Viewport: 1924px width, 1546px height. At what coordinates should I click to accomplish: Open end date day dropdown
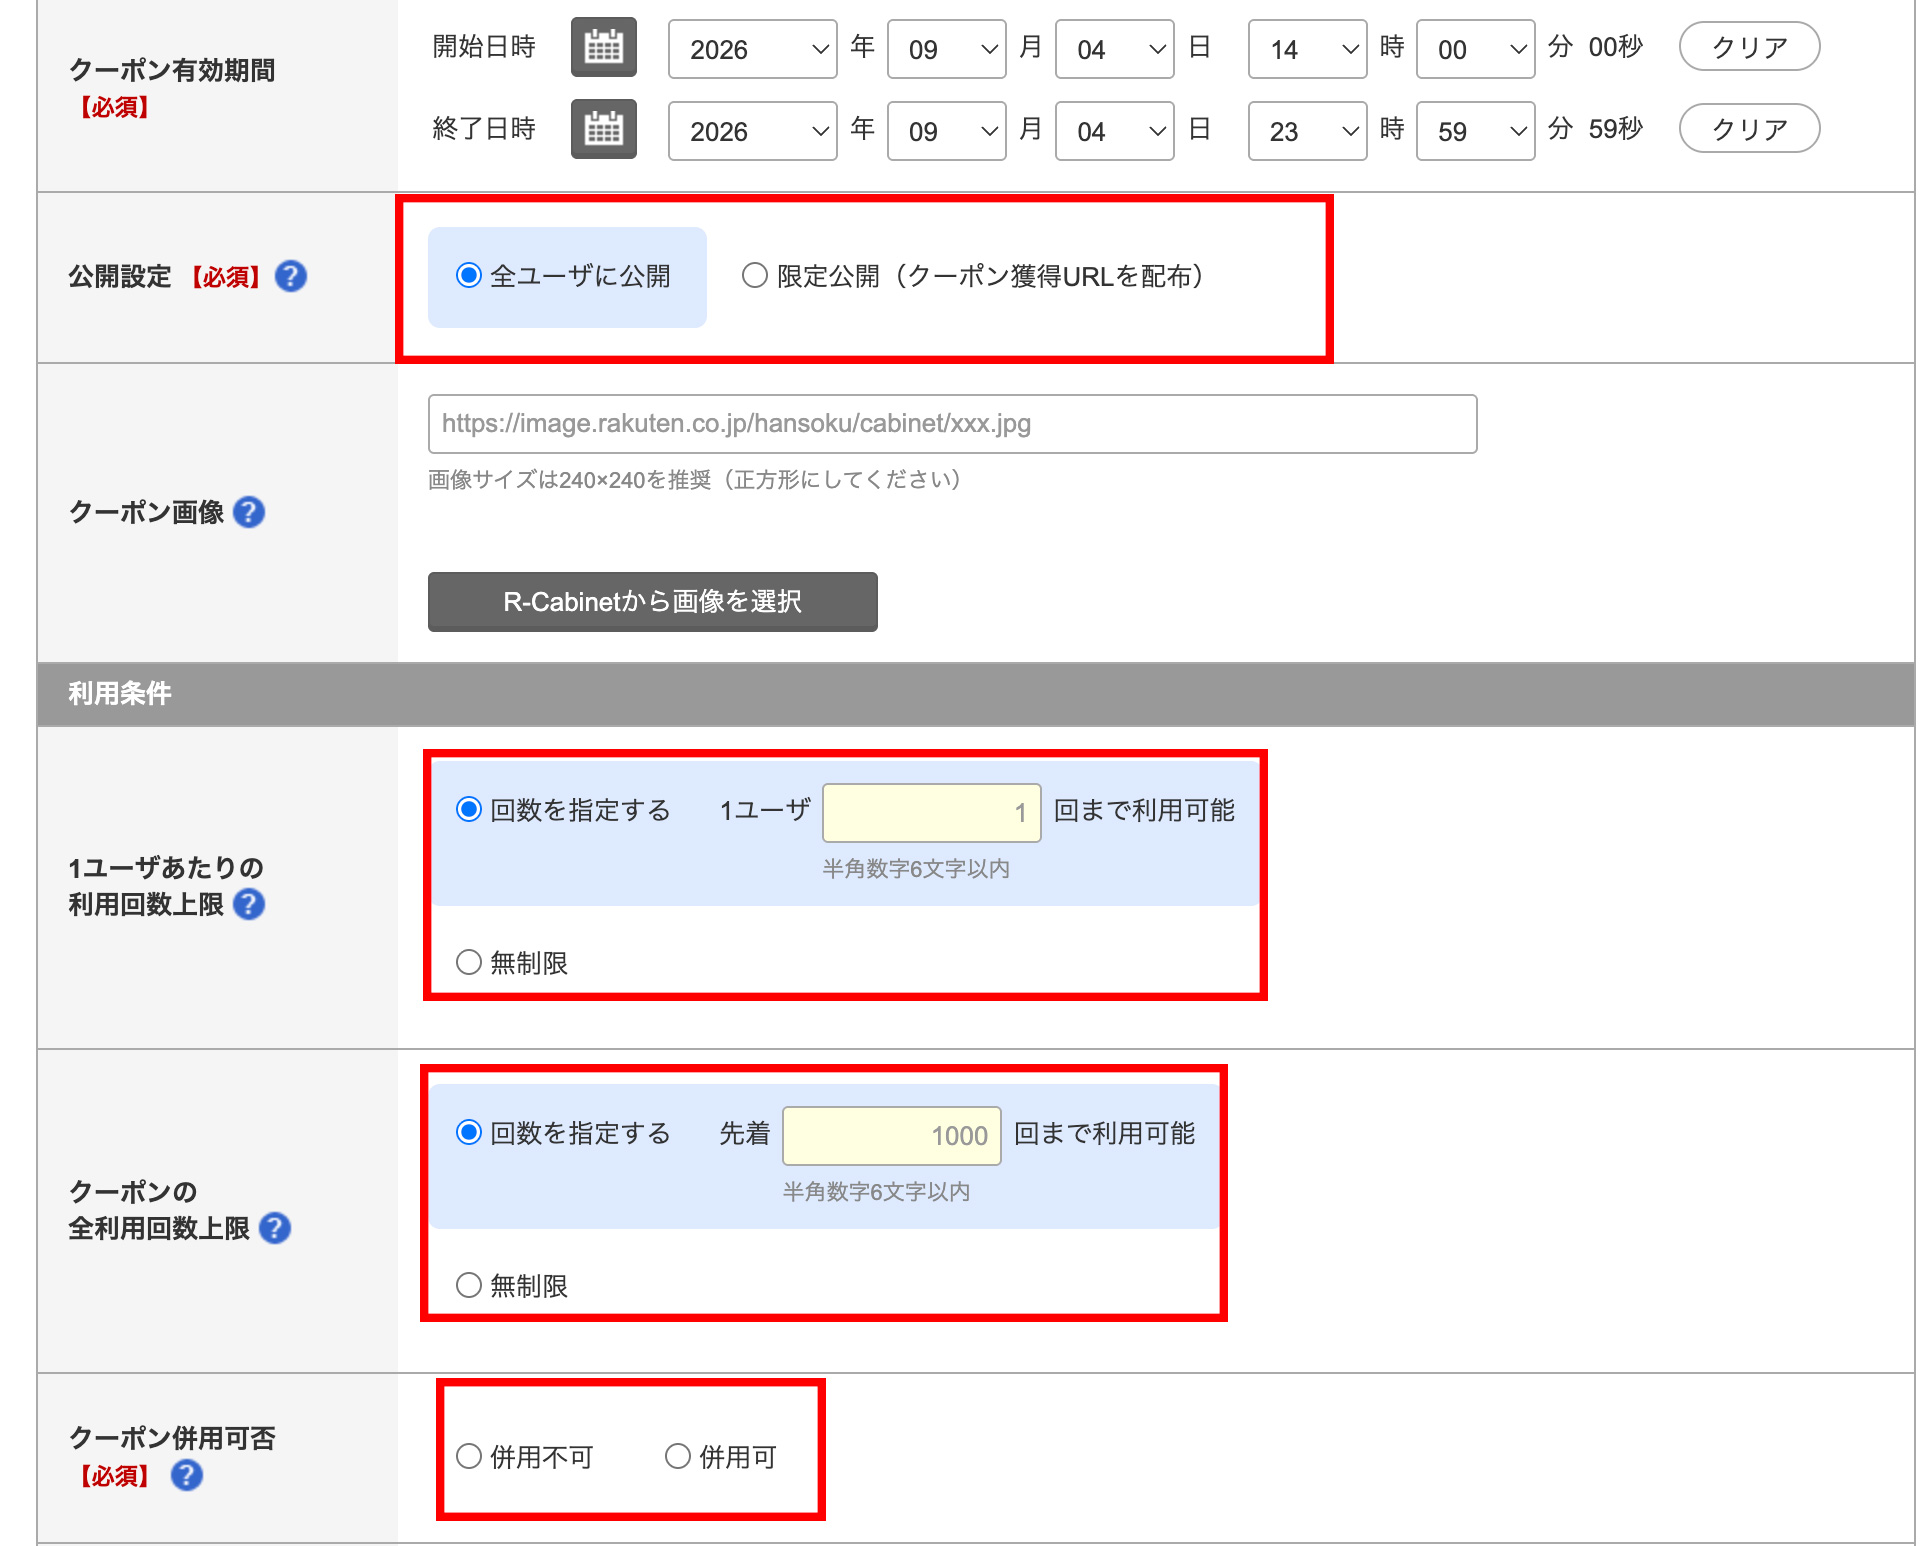click(x=1115, y=131)
